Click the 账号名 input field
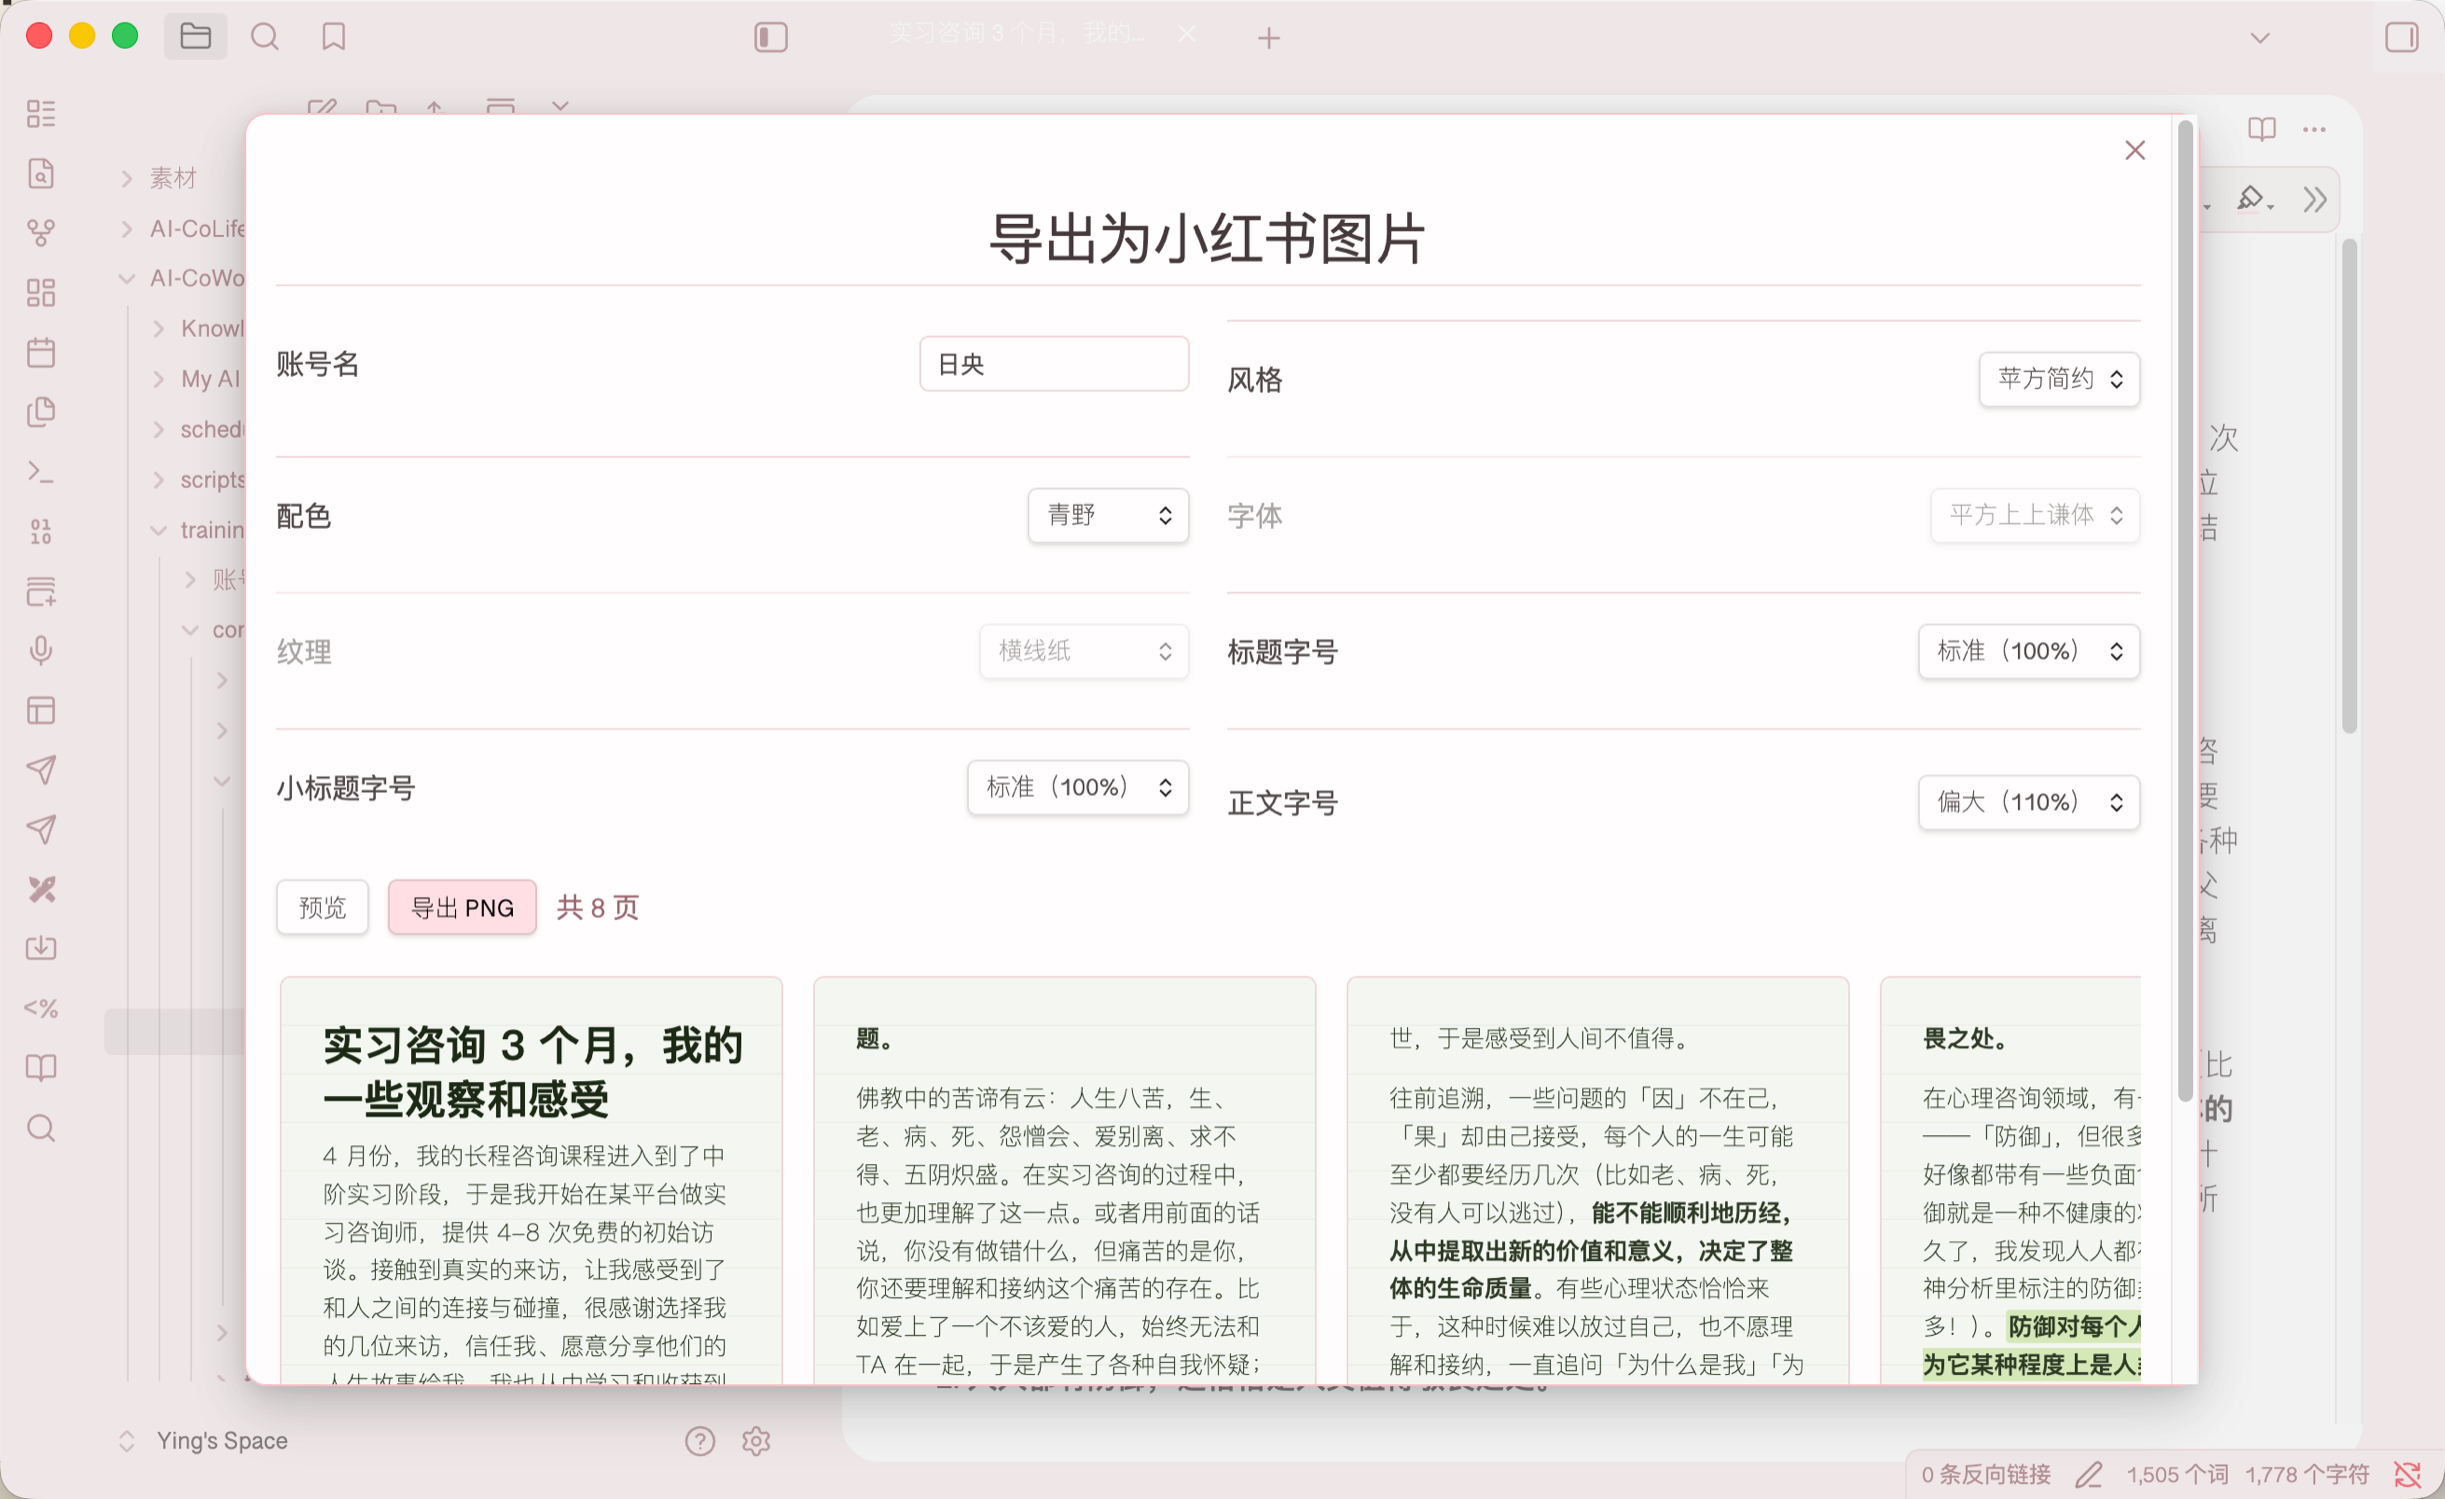 click(x=1054, y=364)
